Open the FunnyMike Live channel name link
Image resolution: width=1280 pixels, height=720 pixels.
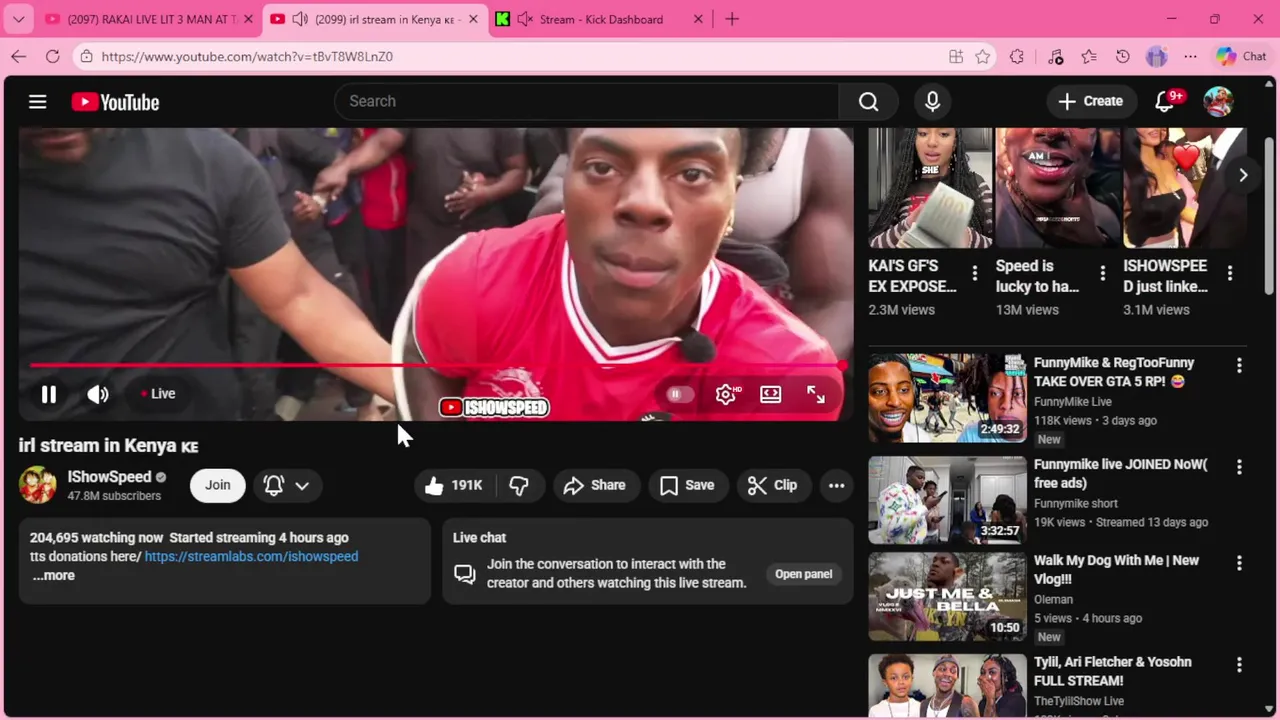coord(1073,401)
